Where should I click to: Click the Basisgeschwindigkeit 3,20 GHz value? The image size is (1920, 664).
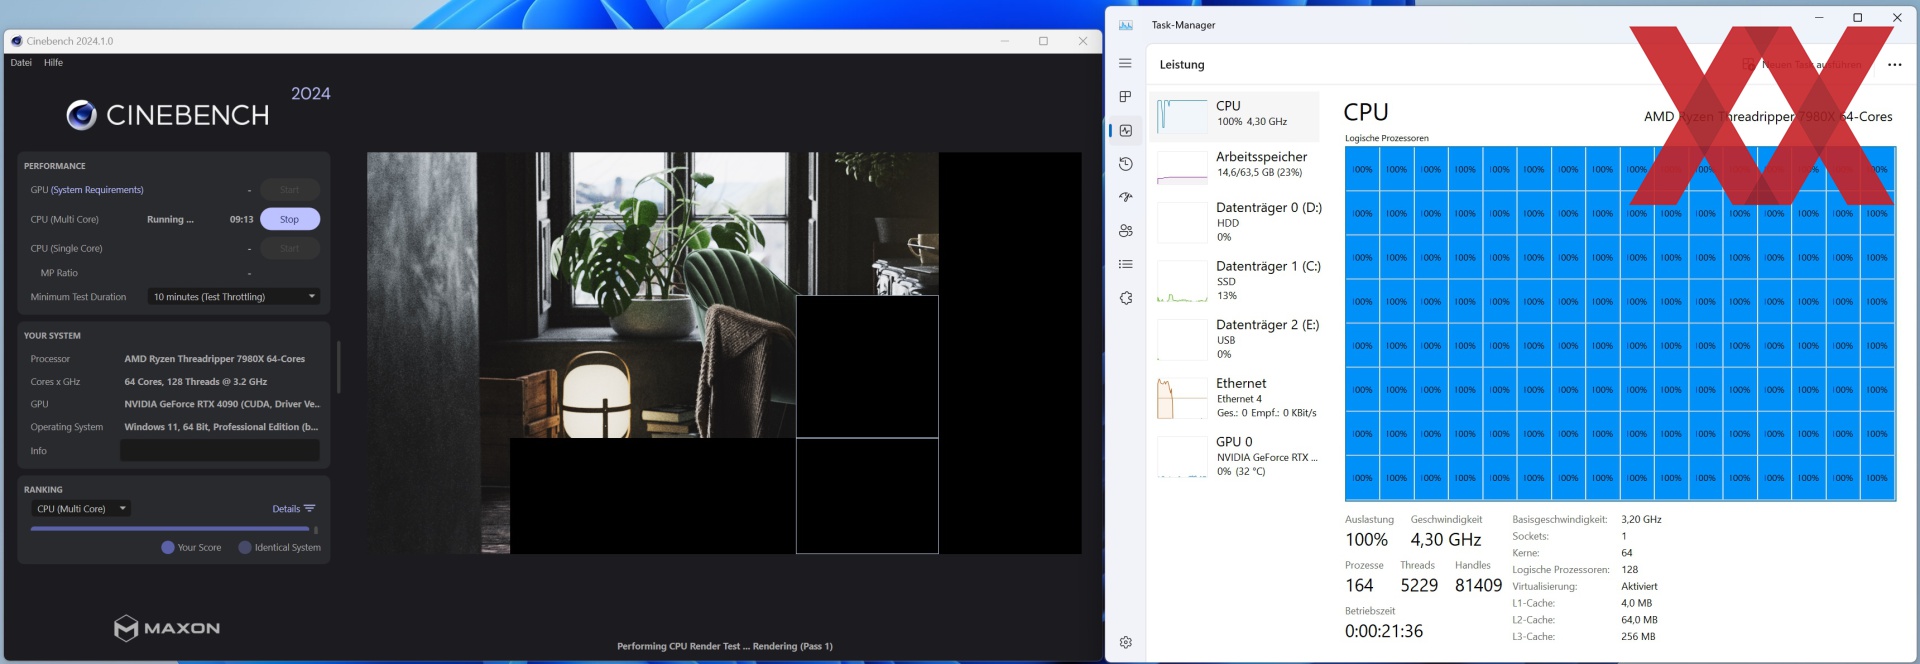click(x=1641, y=520)
